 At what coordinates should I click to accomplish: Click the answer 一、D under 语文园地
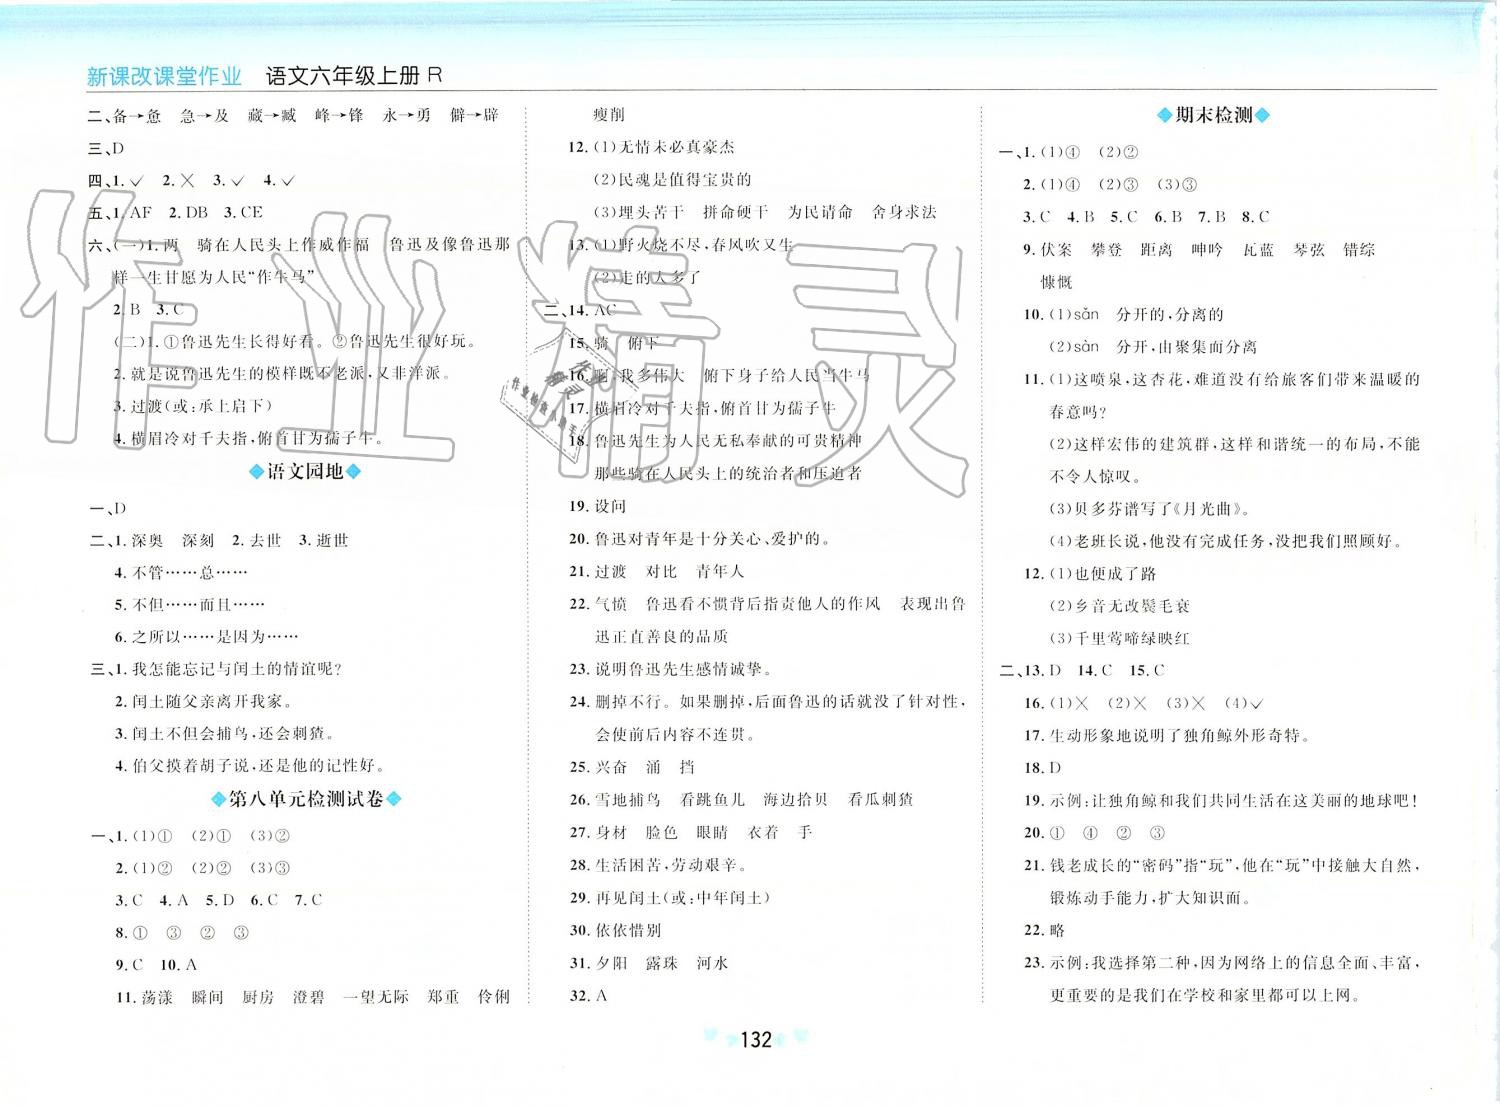(108, 508)
